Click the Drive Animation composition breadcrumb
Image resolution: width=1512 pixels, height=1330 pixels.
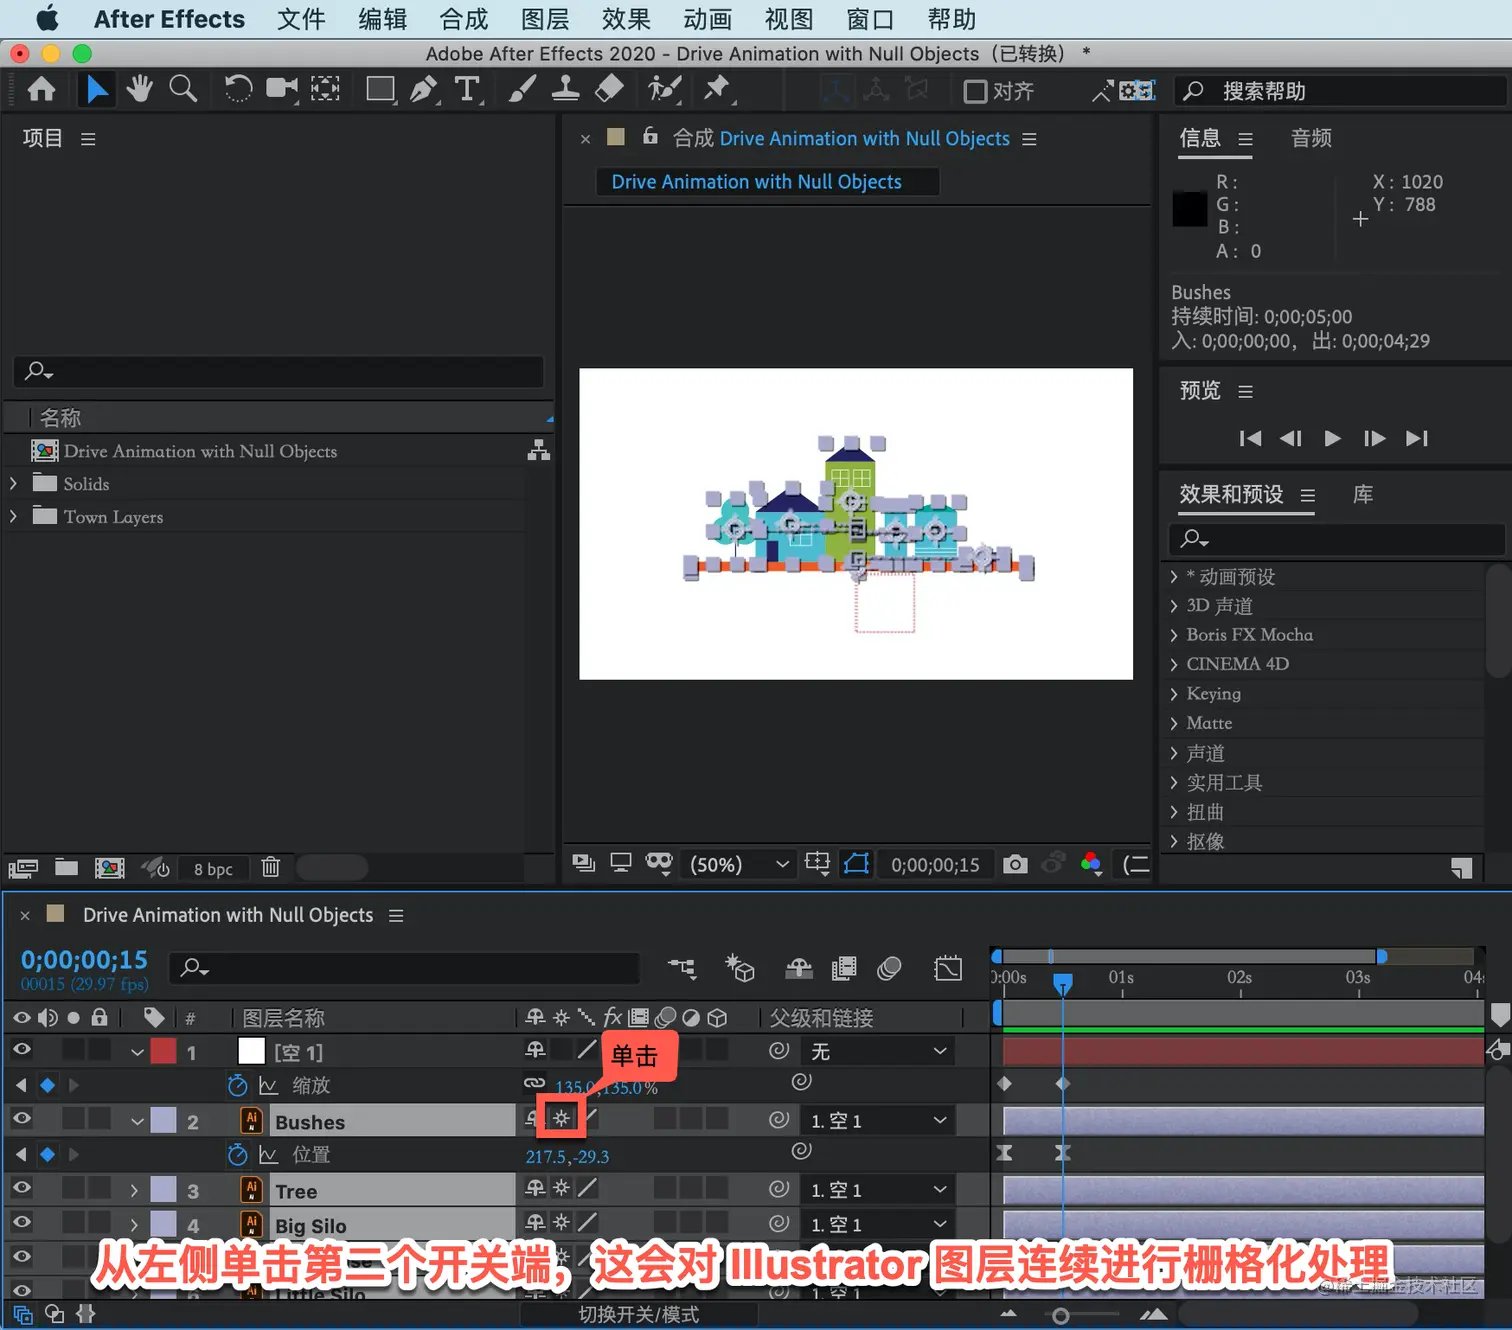pos(756,182)
